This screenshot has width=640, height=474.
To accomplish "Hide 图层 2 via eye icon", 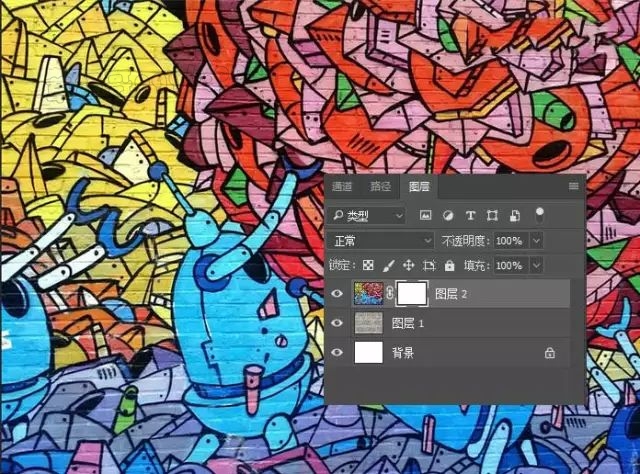I will [337, 293].
